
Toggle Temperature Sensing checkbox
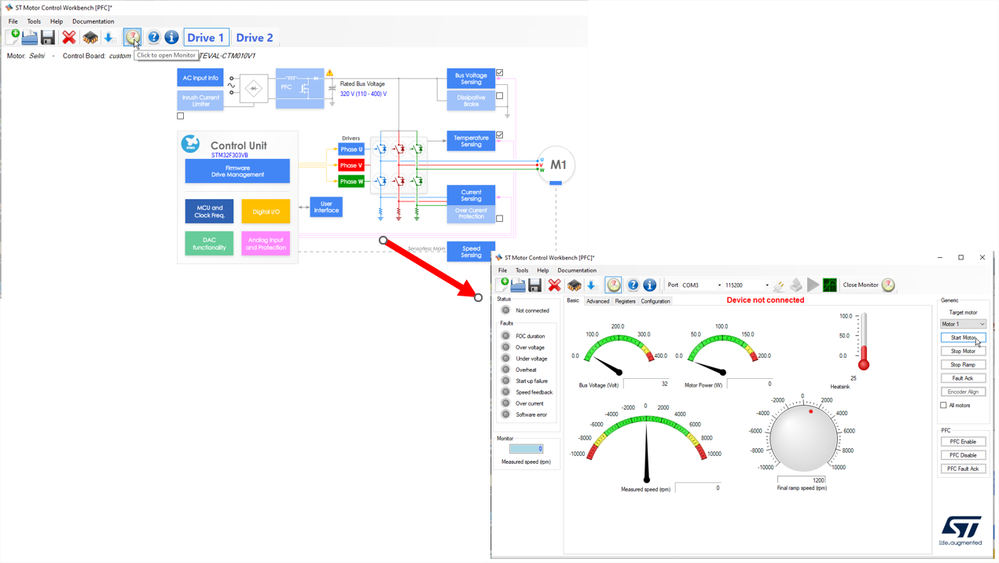pos(500,135)
